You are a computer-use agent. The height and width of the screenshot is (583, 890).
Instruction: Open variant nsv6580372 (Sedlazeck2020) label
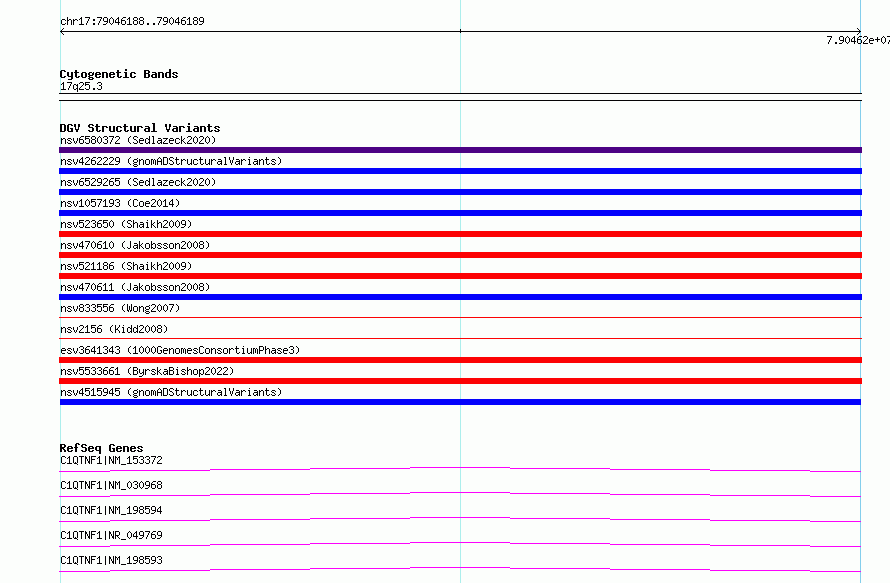[138, 140]
